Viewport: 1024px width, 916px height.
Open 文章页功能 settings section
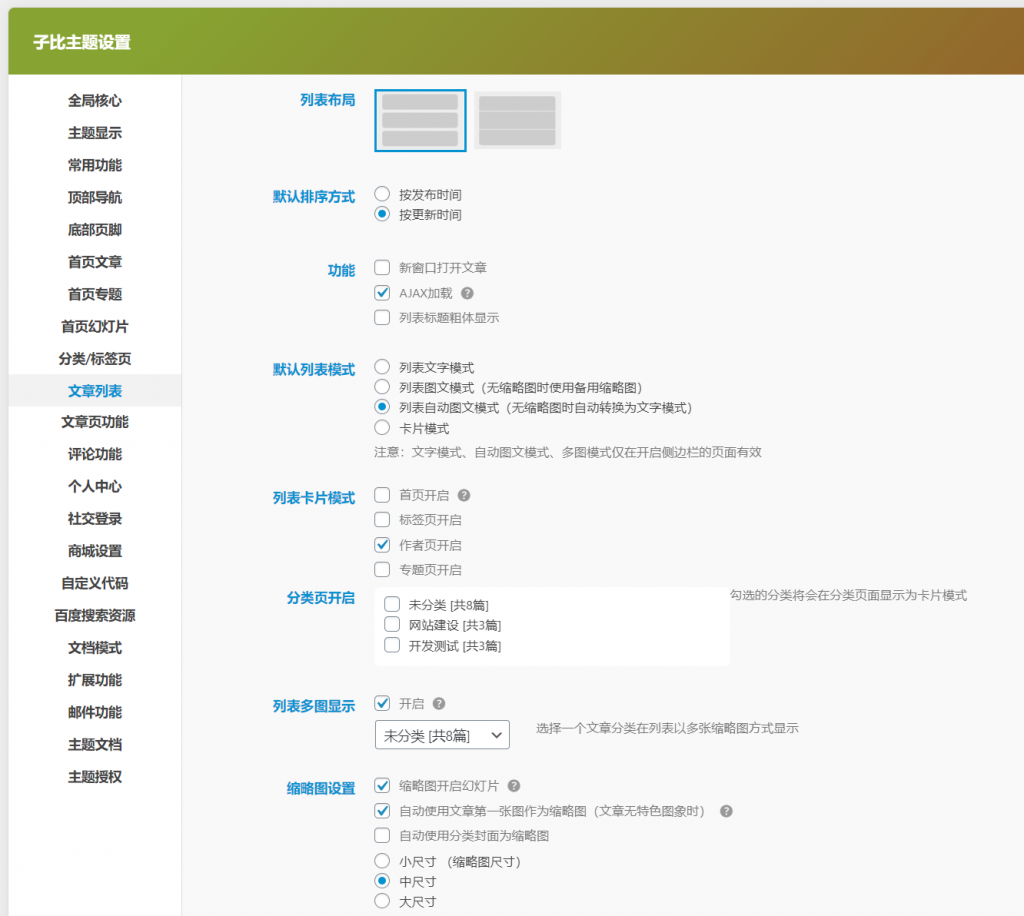(95, 422)
